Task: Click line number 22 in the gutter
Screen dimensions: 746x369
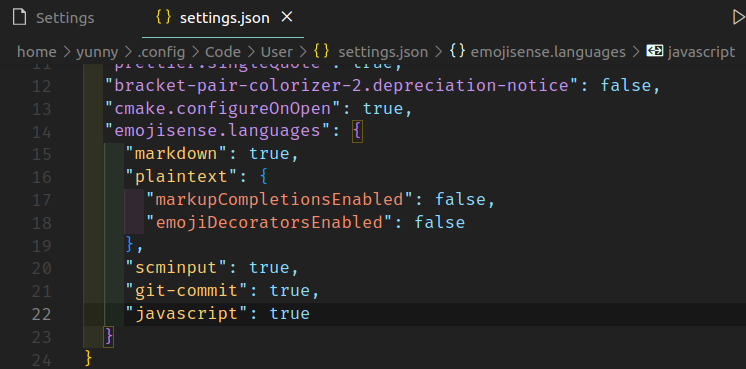Action: pyautogui.click(x=42, y=314)
